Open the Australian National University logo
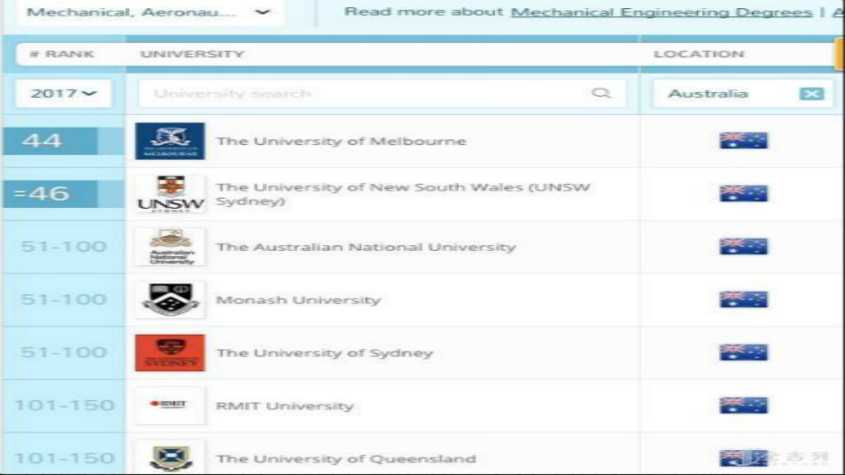Screen dimensions: 845x475 (170, 246)
